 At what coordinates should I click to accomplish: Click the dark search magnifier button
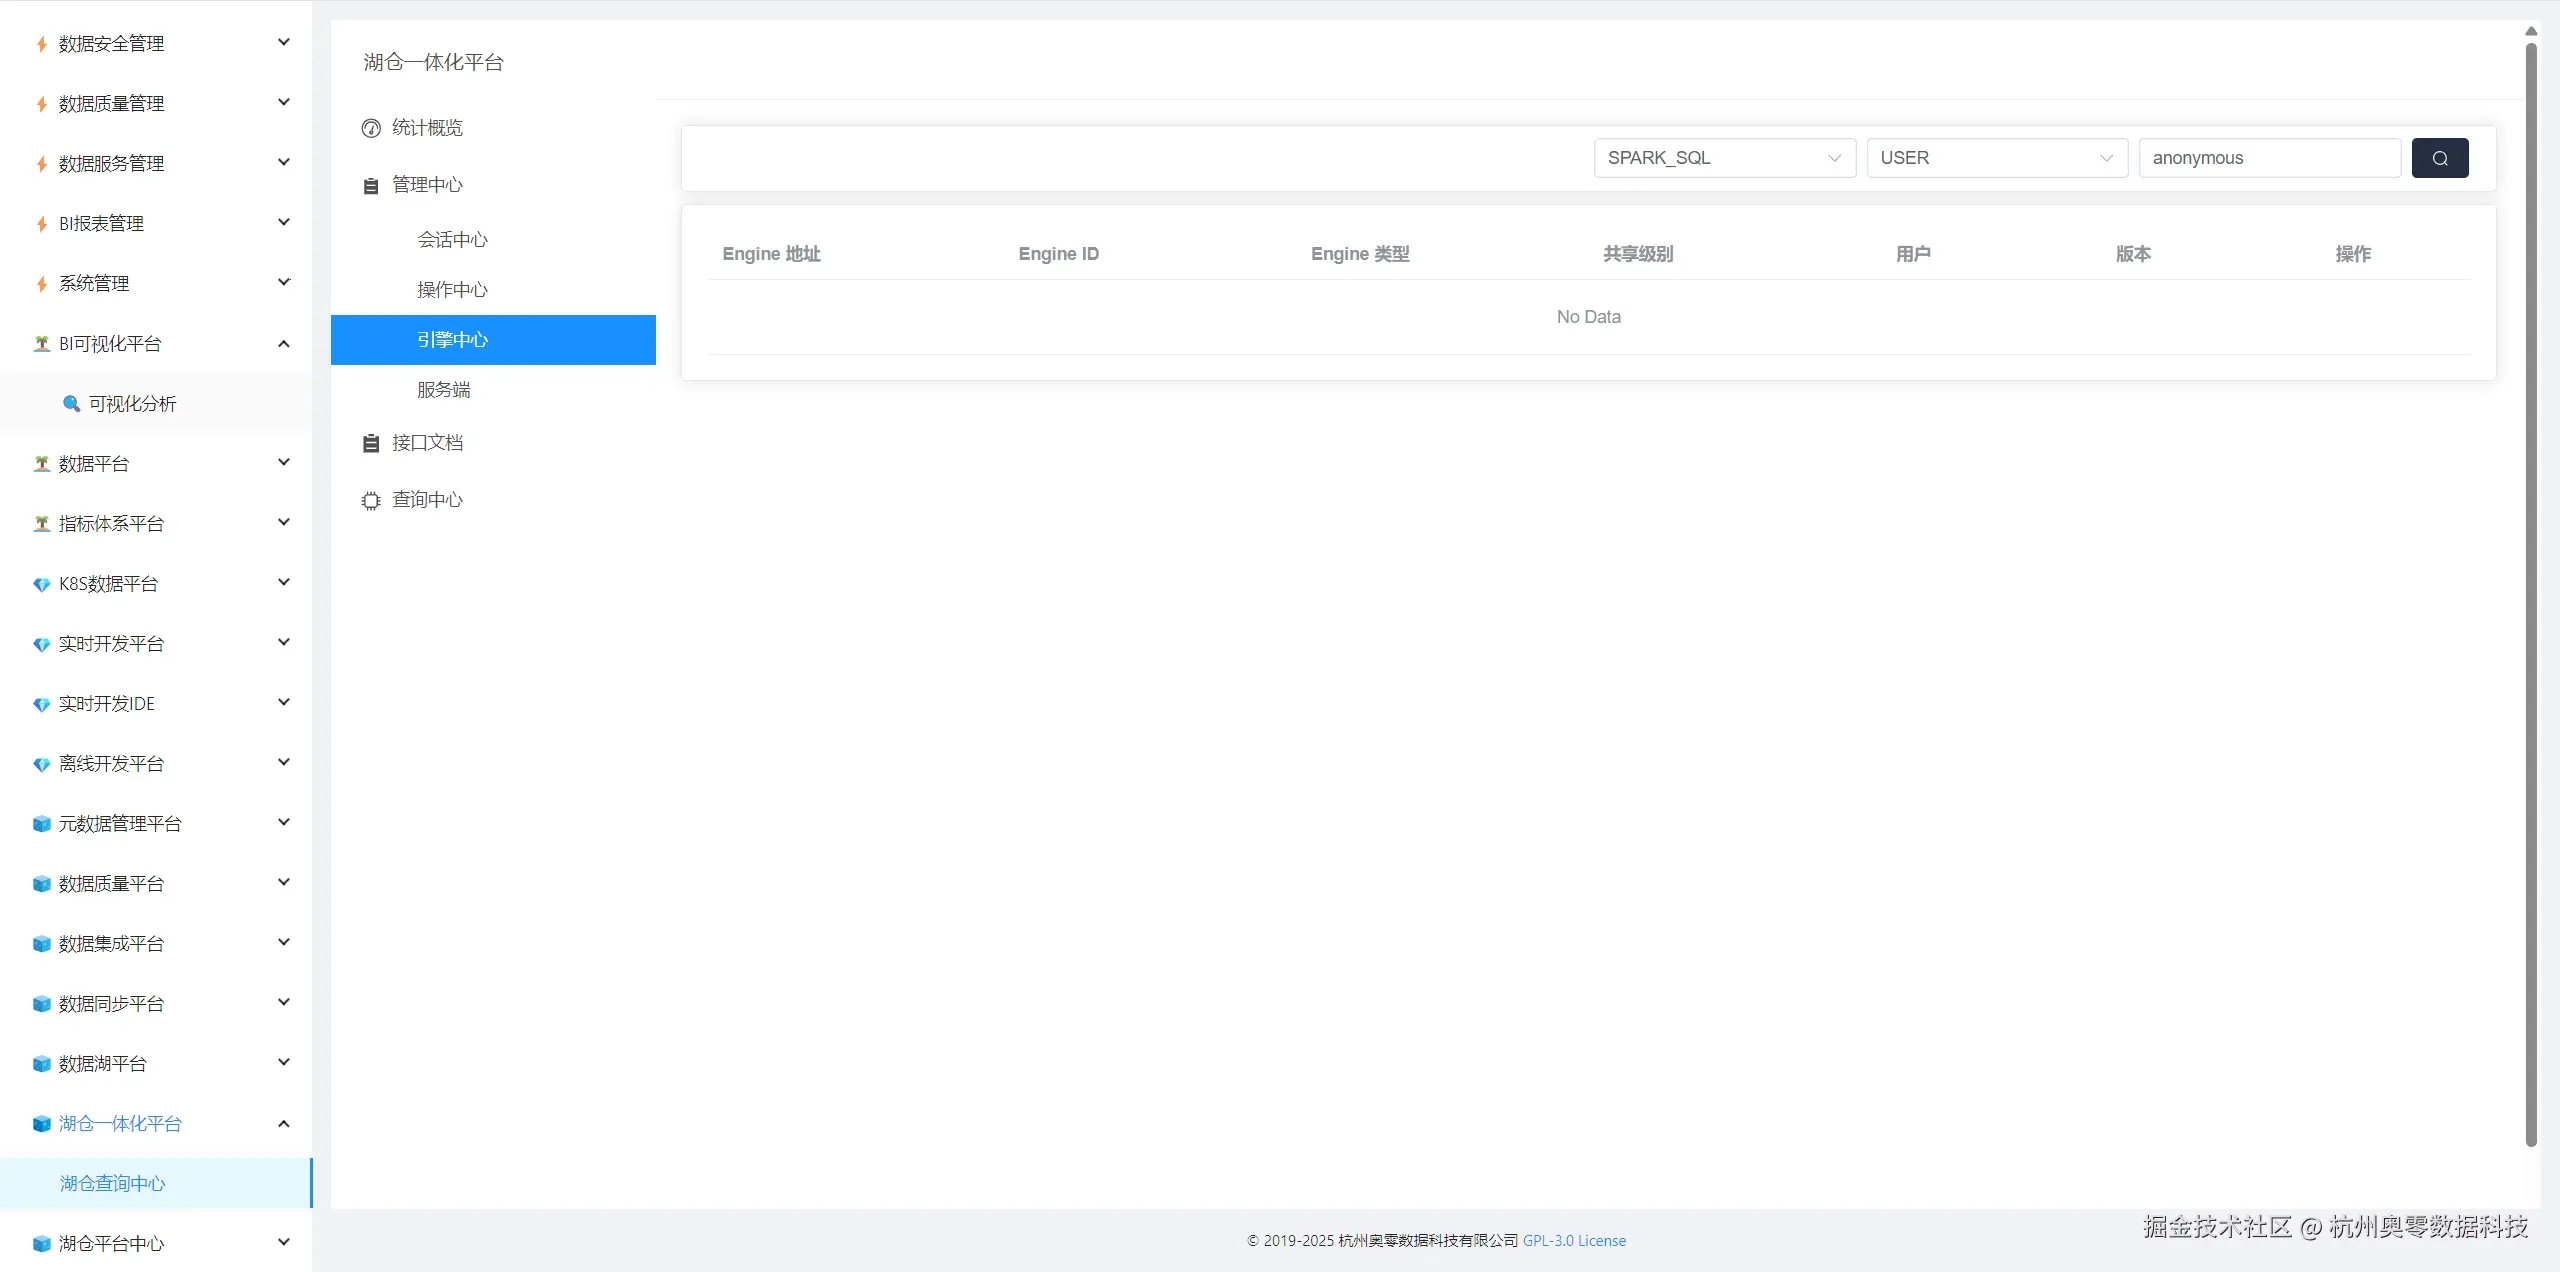pyautogui.click(x=2439, y=158)
